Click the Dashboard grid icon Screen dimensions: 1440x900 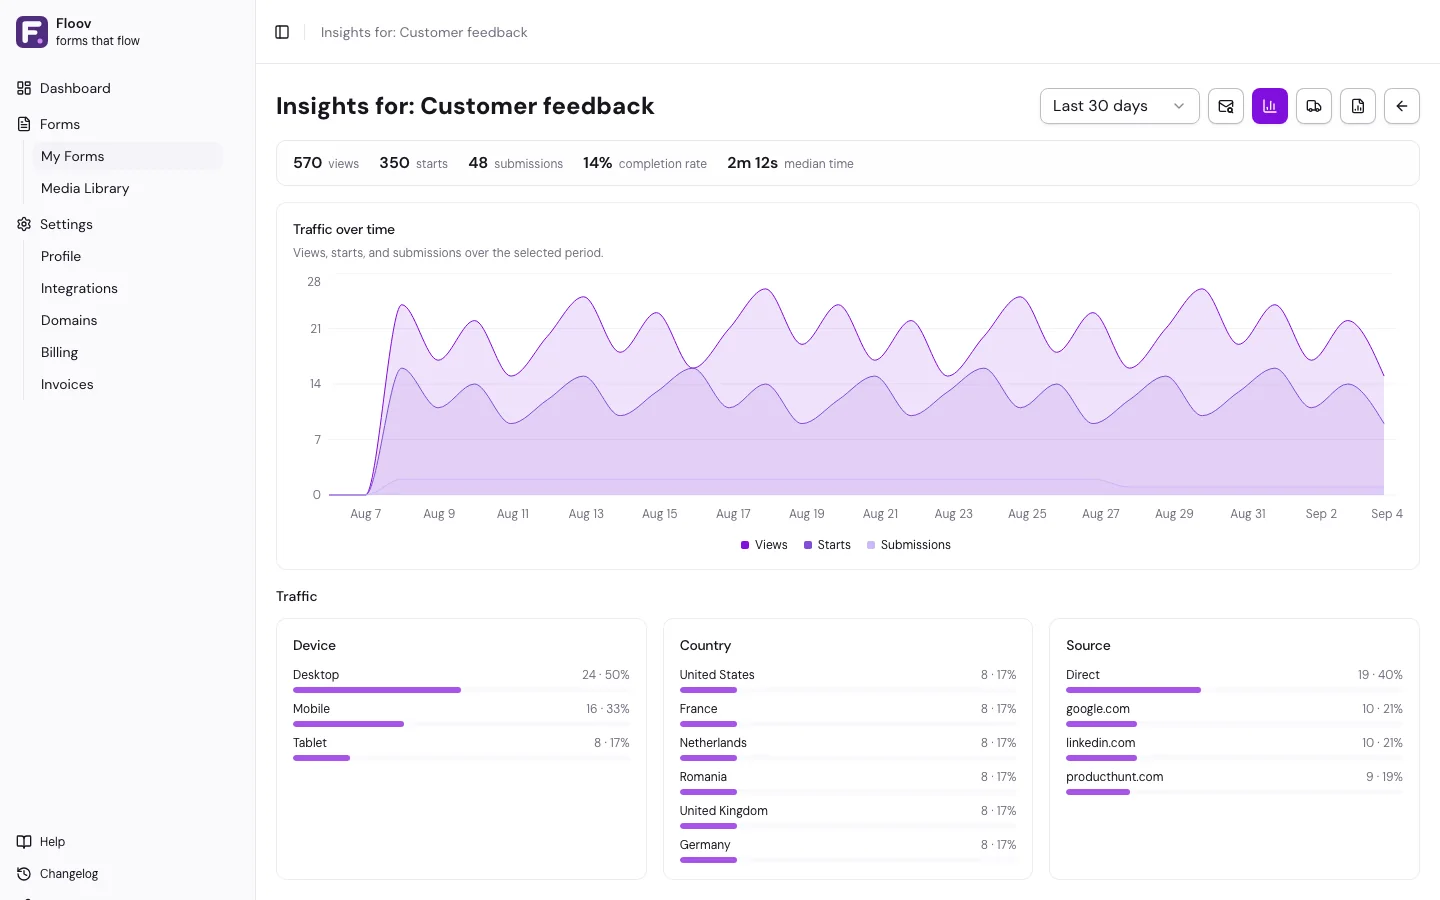pos(24,88)
